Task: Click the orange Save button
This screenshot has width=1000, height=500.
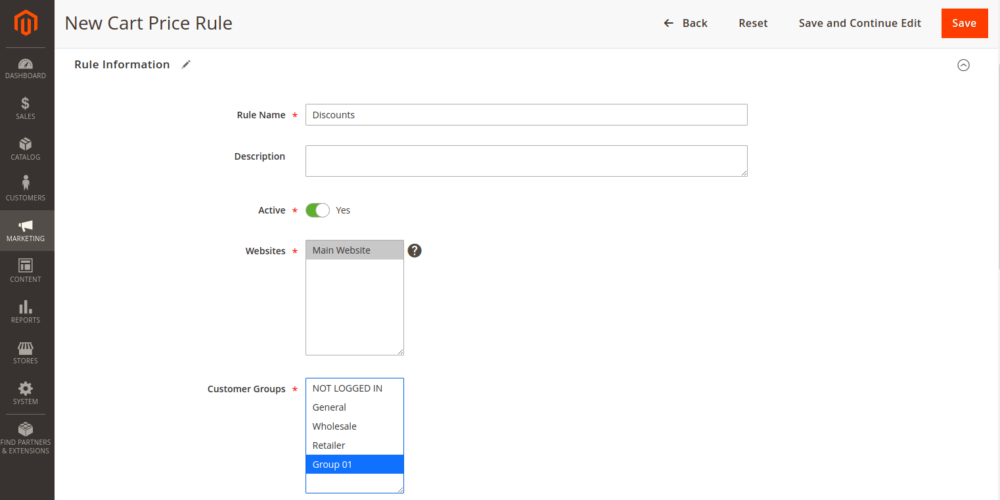Action: [964, 23]
